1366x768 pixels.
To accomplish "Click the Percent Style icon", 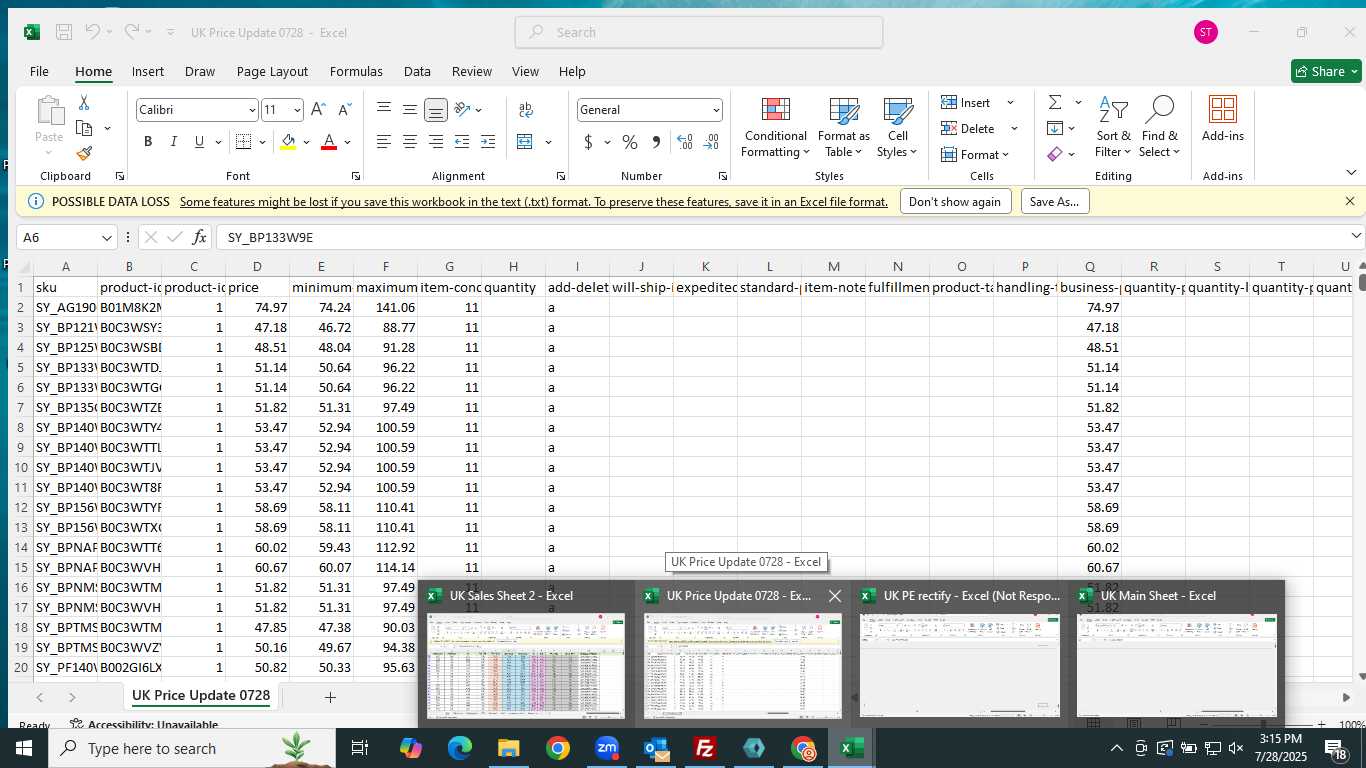I will coord(630,142).
